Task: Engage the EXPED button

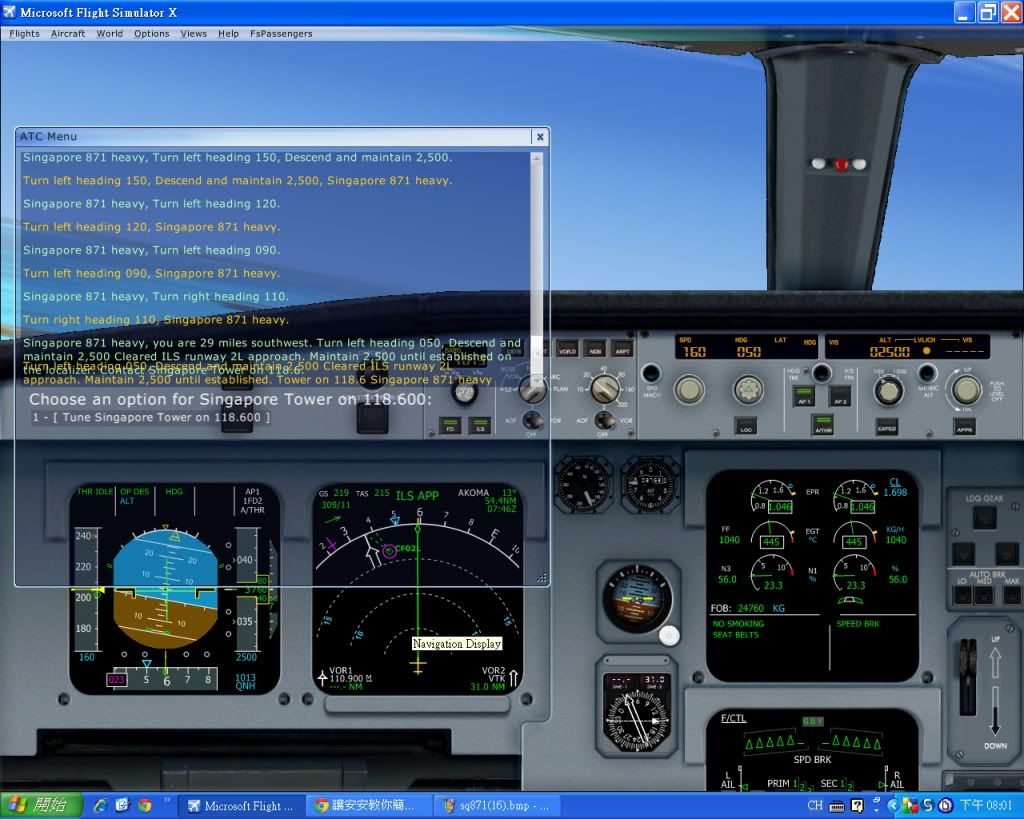Action: 887,426
